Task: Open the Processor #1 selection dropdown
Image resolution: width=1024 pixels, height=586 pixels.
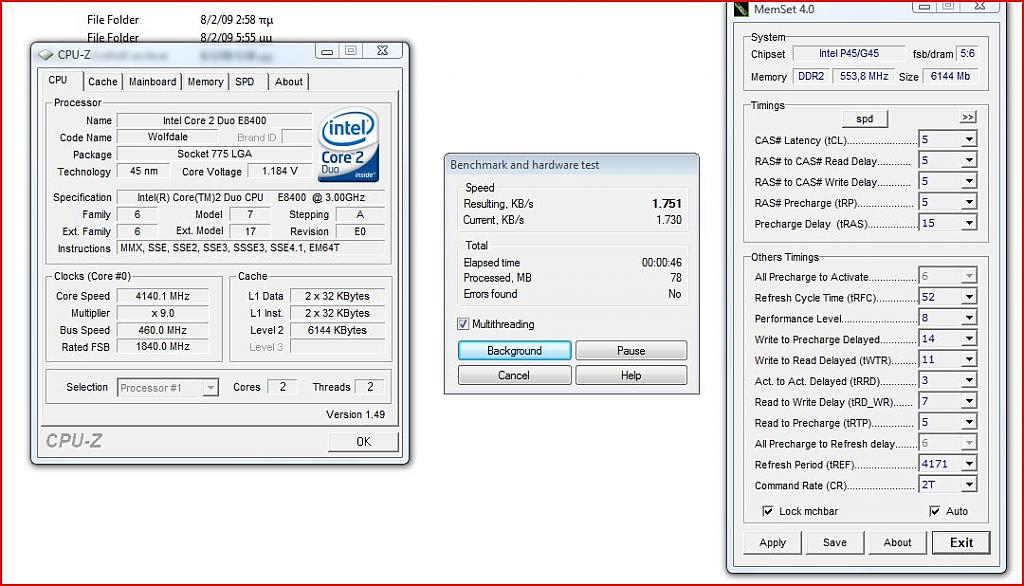Action: coord(210,387)
